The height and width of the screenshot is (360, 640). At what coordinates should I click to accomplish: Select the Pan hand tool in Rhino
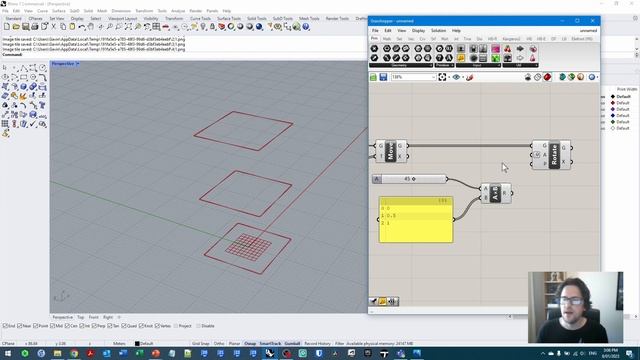click(91, 27)
